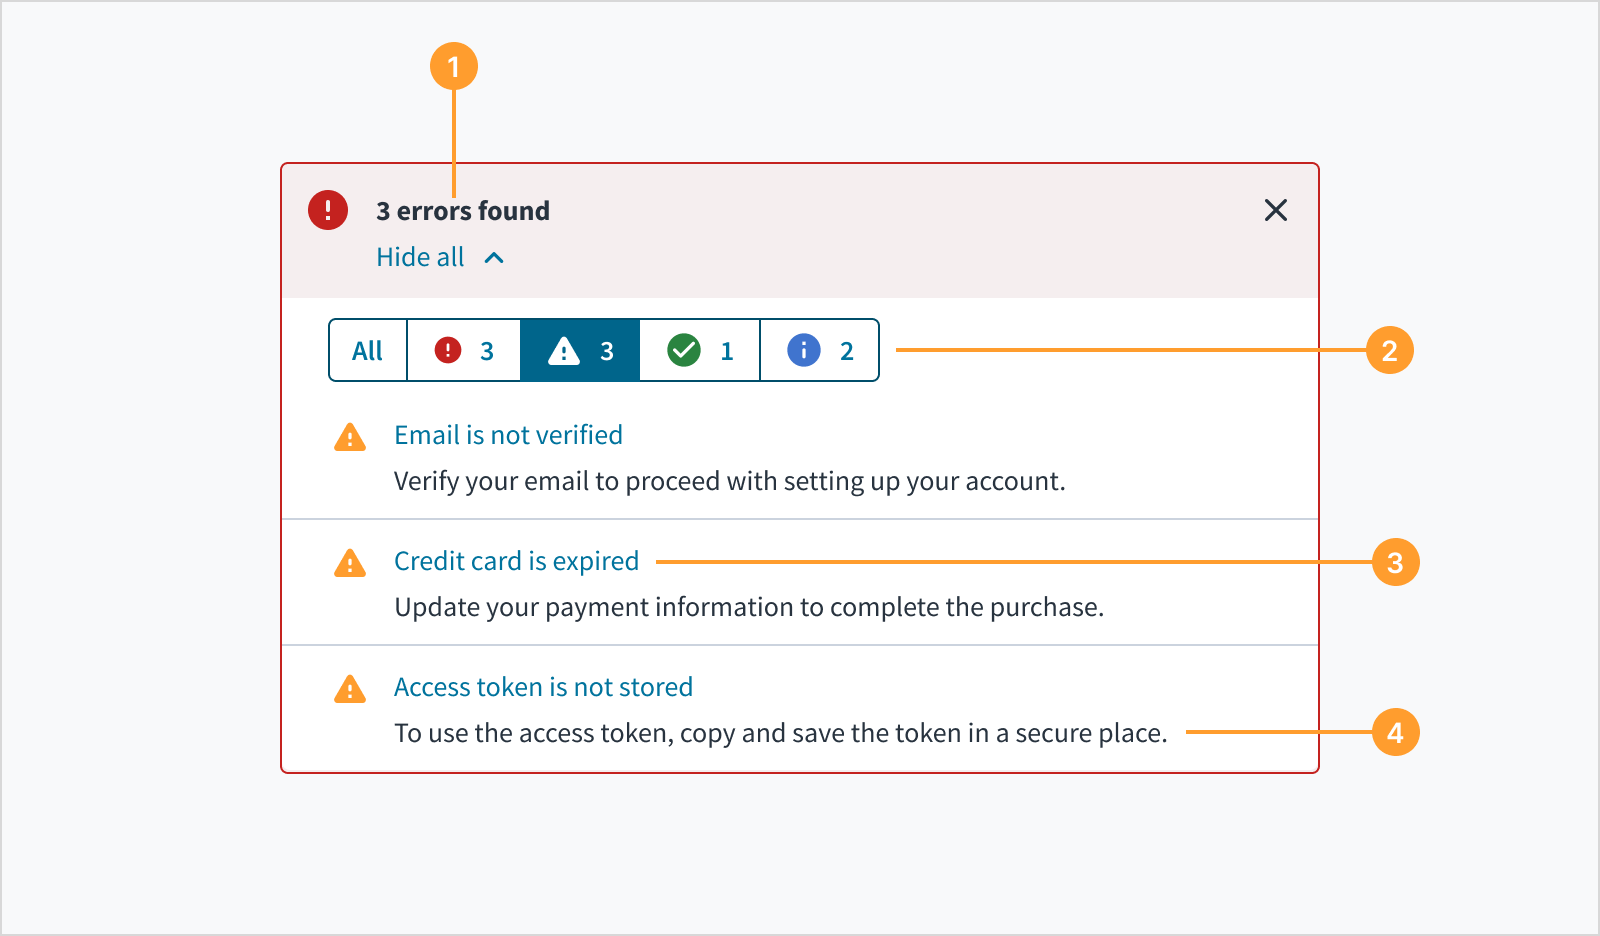This screenshot has width=1600, height=936.
Task: Close the errors notification panel
Action: 1275,210
